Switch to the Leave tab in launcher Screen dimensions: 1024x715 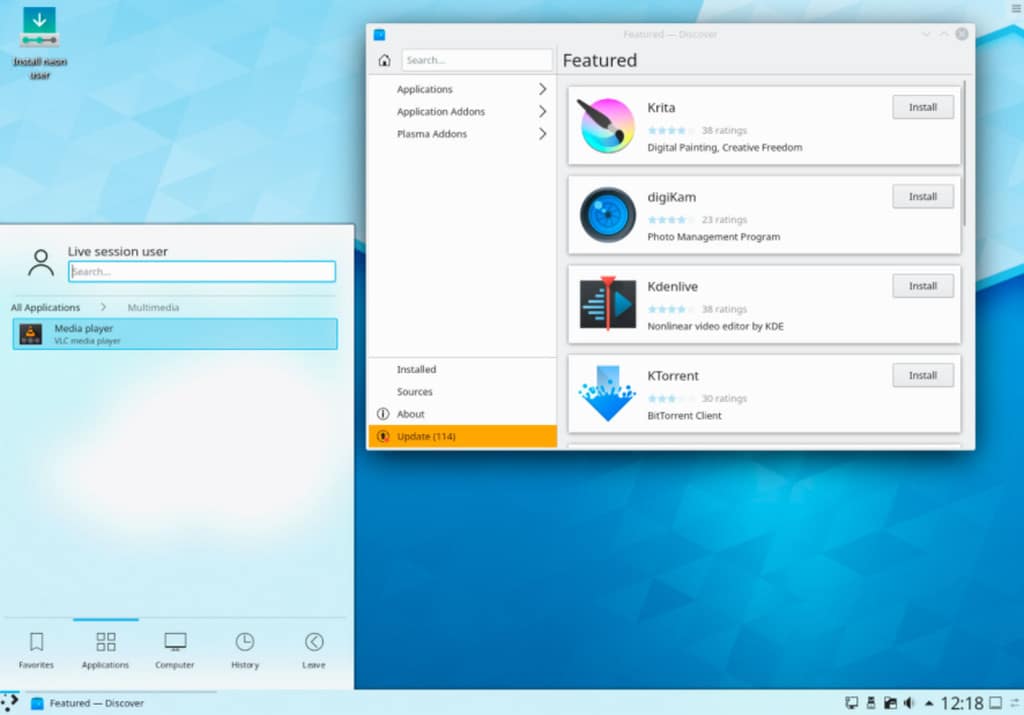[314, 651]
